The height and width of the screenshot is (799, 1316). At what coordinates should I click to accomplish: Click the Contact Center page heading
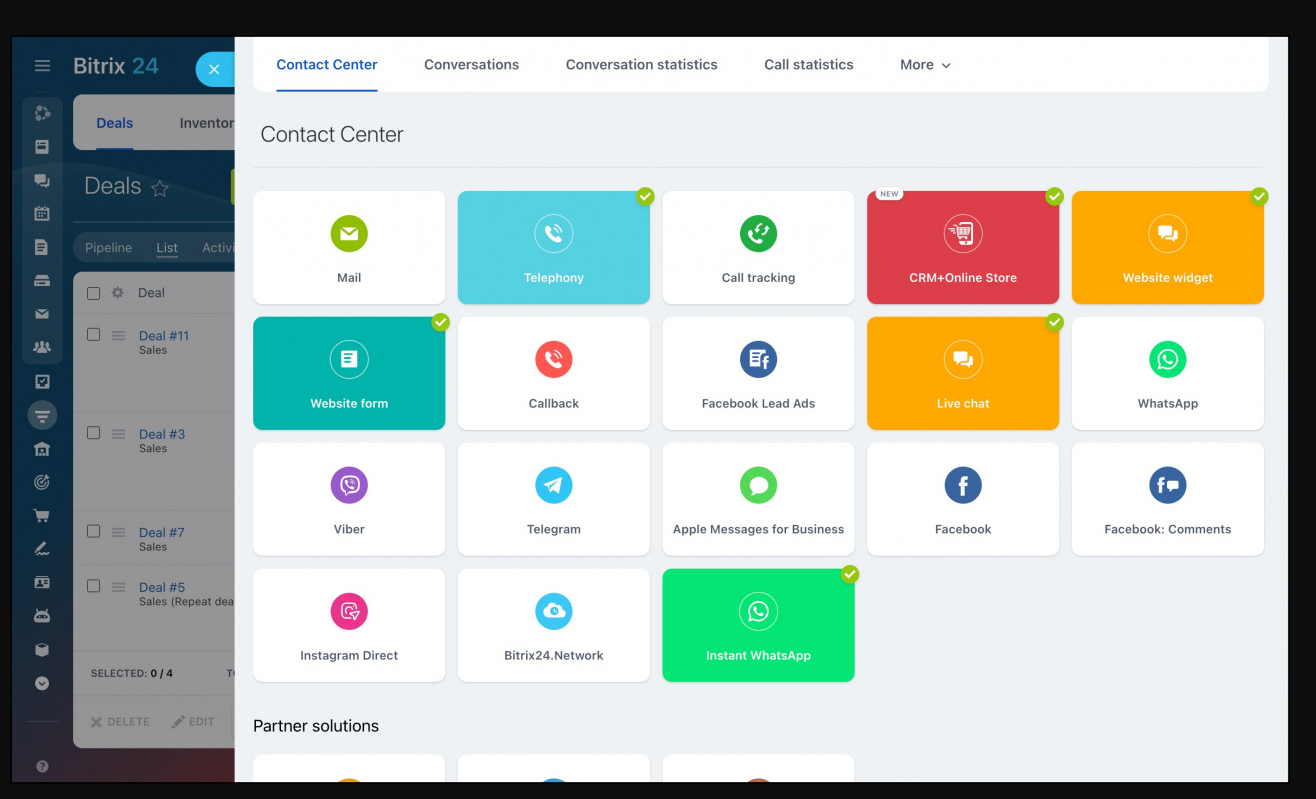point(332,135)
